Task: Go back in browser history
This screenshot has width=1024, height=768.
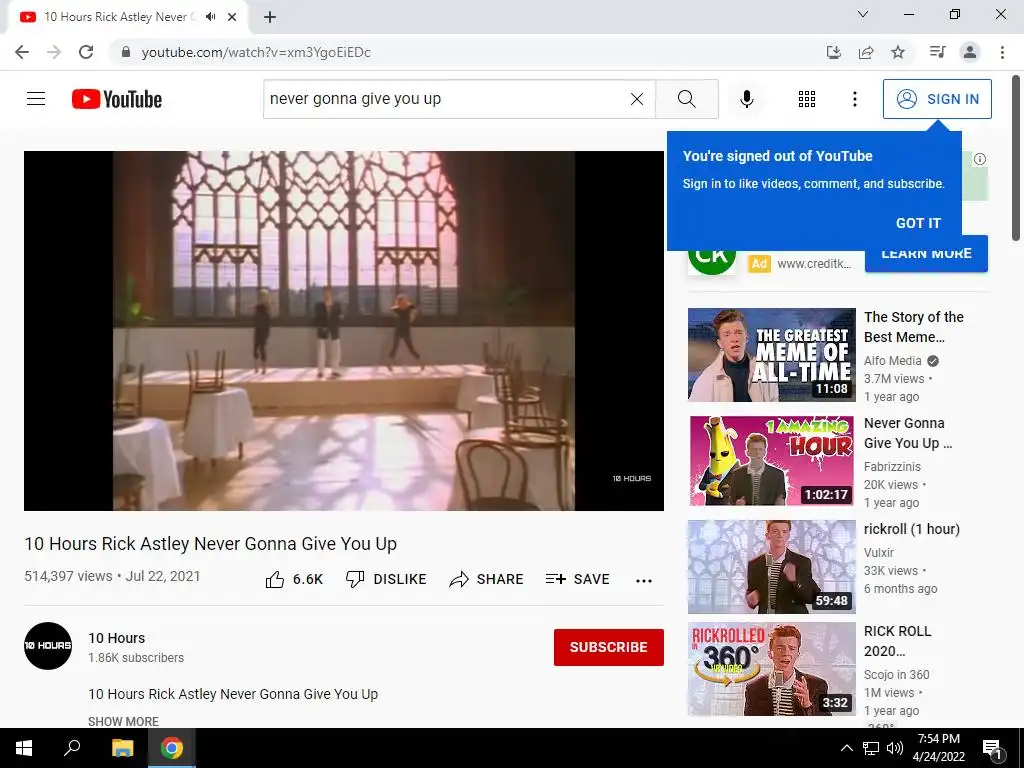Action: (x=22, y=52)
